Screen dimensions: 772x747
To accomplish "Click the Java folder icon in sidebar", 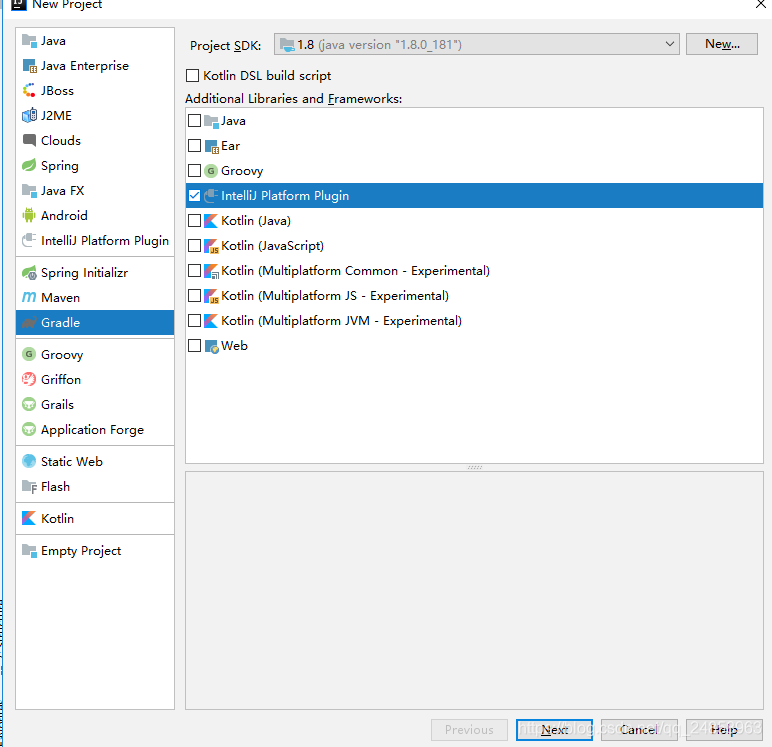I will [x=30, y=41].
